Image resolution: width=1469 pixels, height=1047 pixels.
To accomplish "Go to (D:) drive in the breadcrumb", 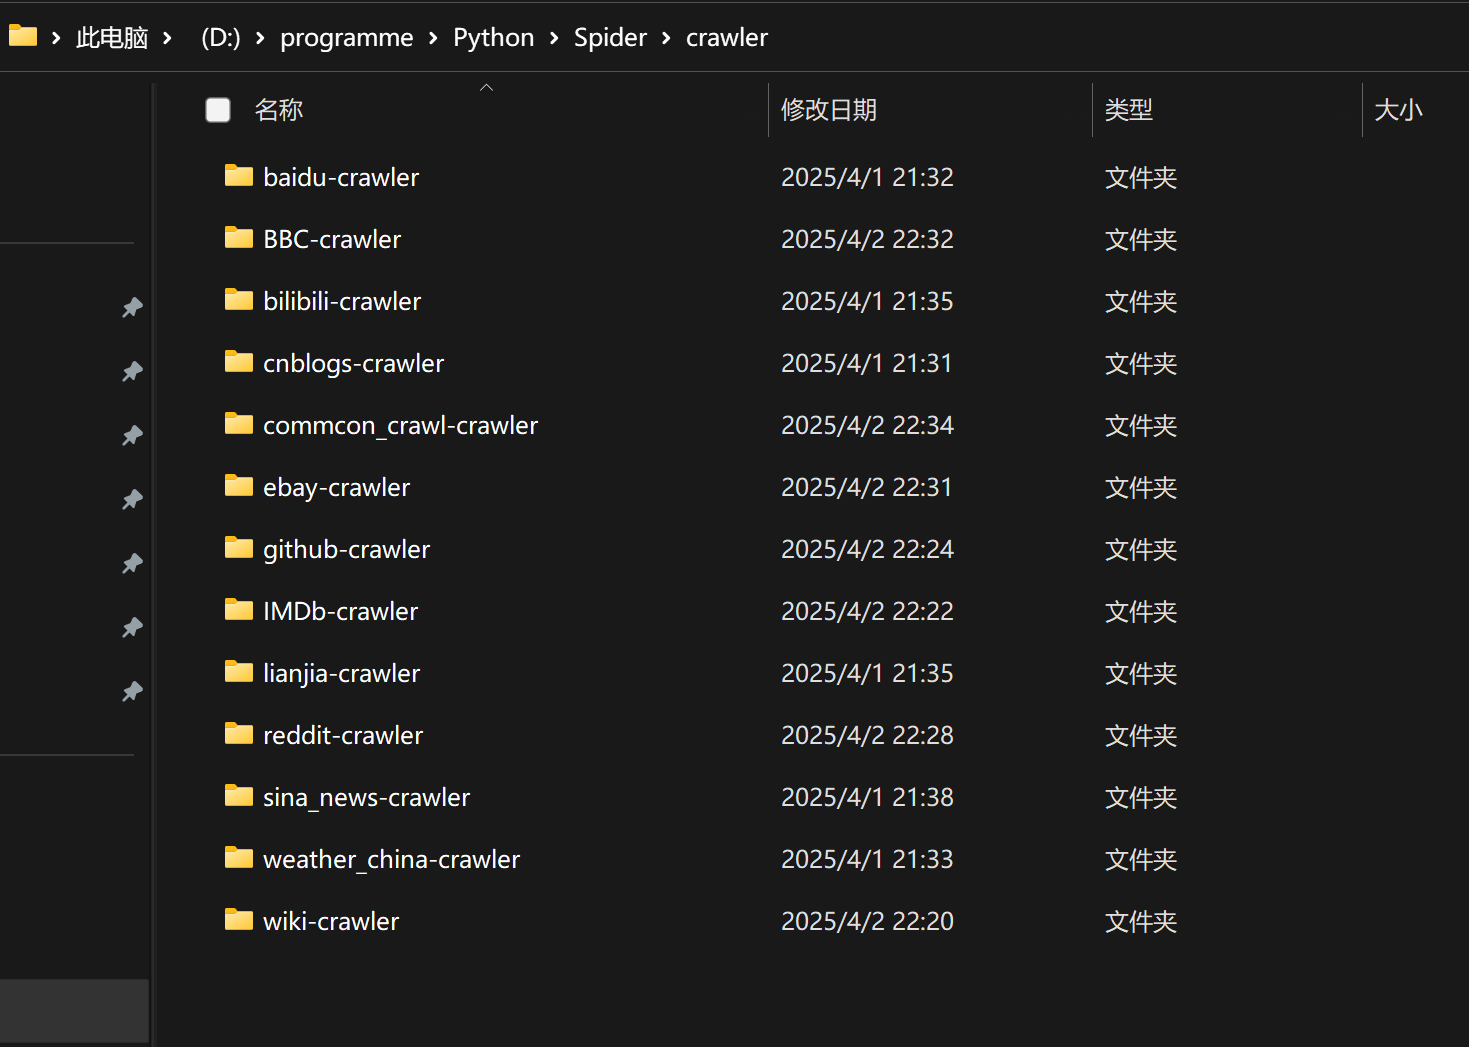I will 221,38.
